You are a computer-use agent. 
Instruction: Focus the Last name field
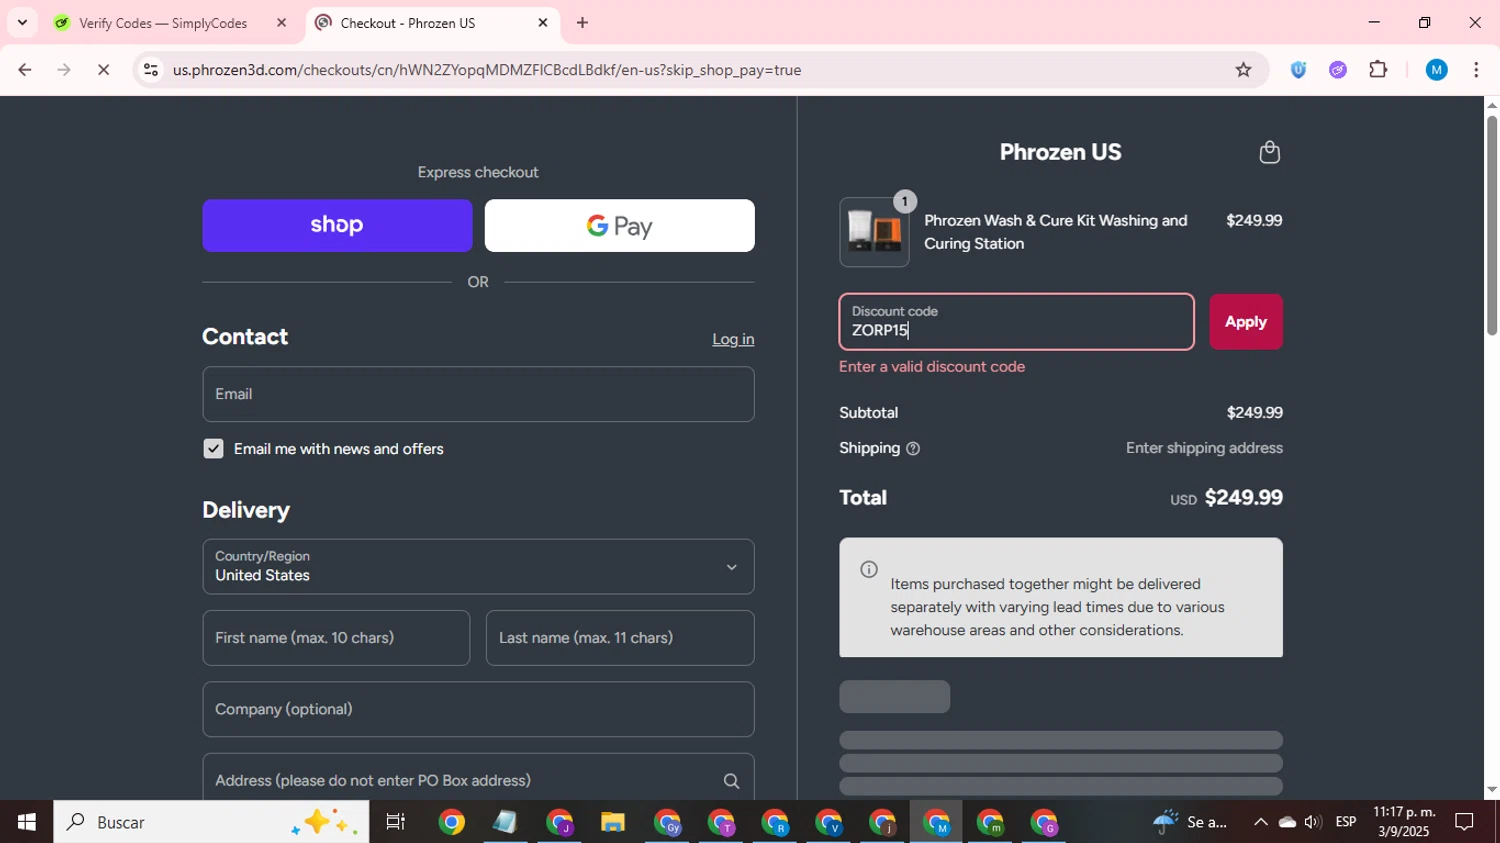(x=620, y=638)
